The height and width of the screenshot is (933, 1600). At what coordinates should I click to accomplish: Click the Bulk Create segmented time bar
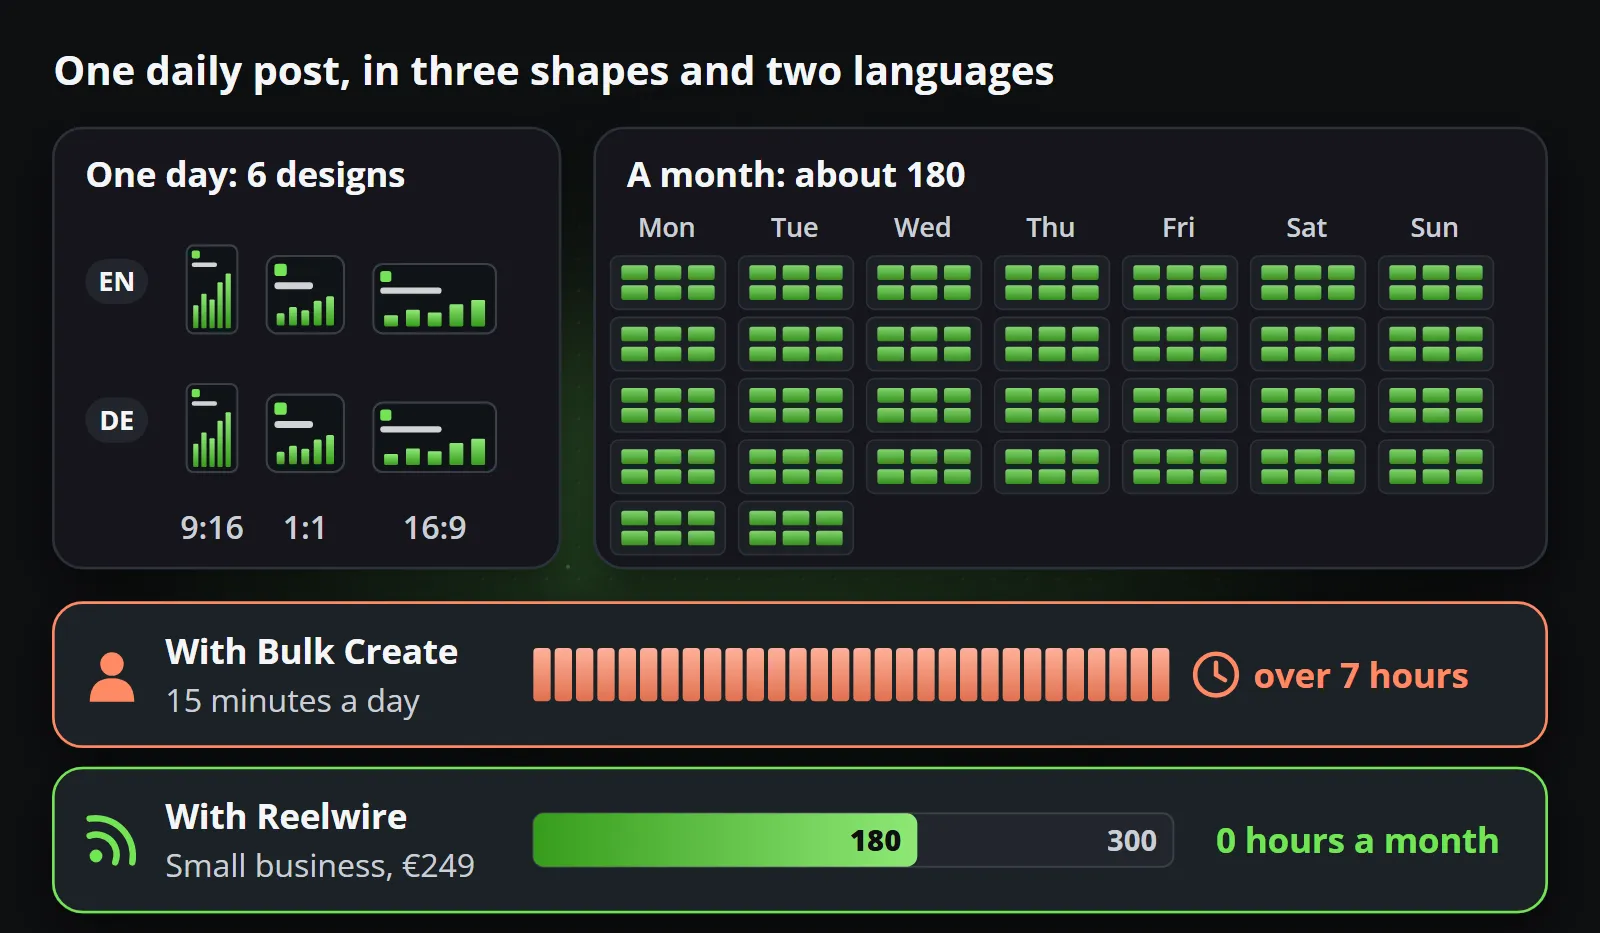pos(851,675)
